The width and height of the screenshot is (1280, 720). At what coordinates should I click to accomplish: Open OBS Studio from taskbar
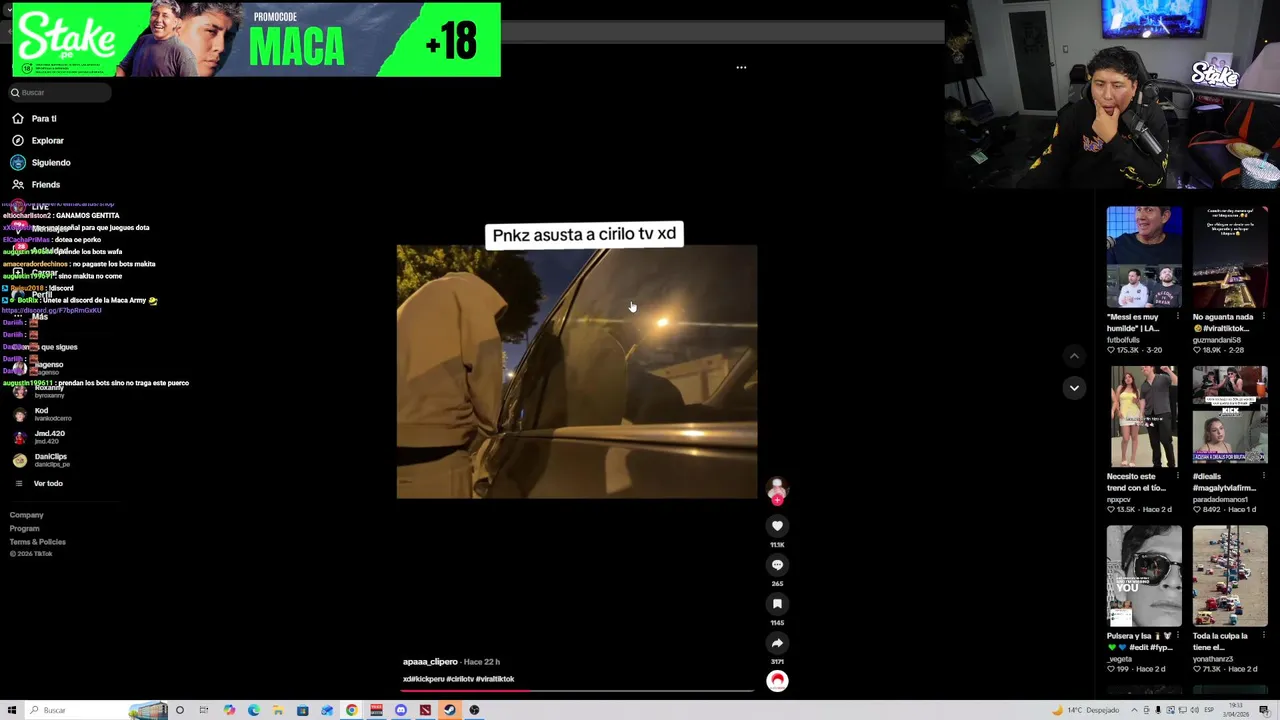pyautogui.click(x=474, y=710)
